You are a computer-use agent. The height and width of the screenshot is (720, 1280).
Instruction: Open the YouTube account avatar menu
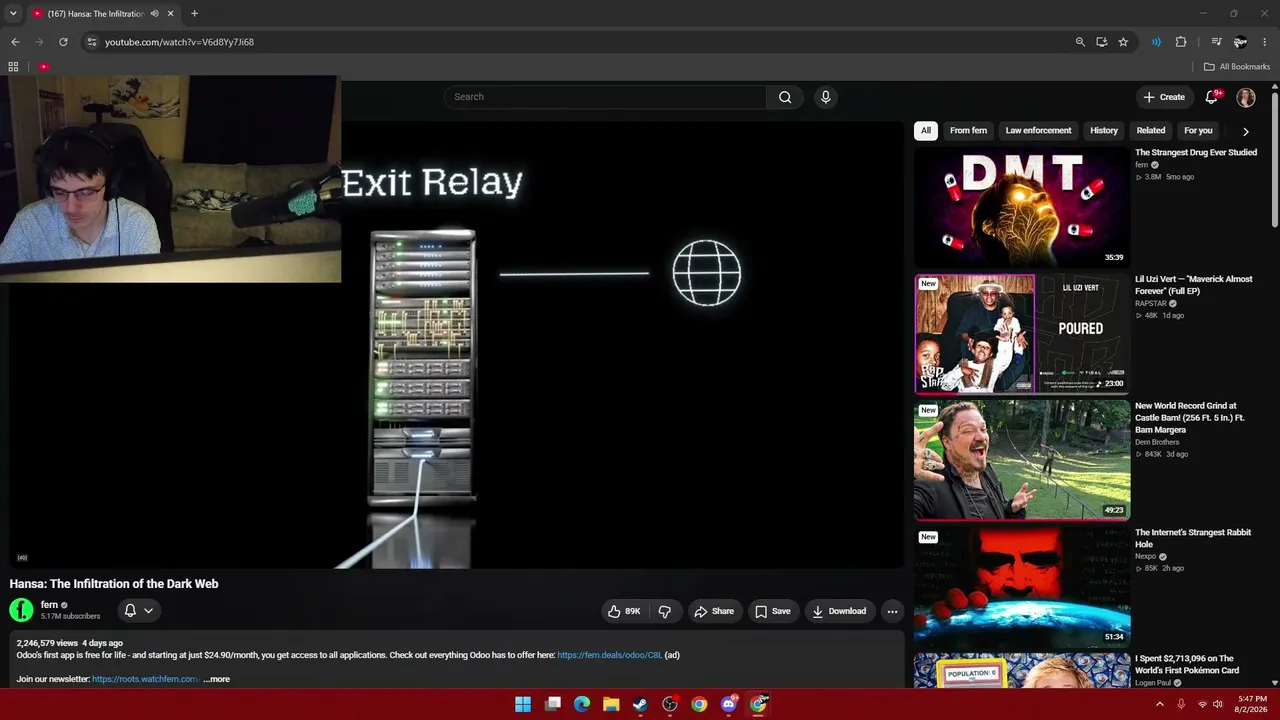1246,97
